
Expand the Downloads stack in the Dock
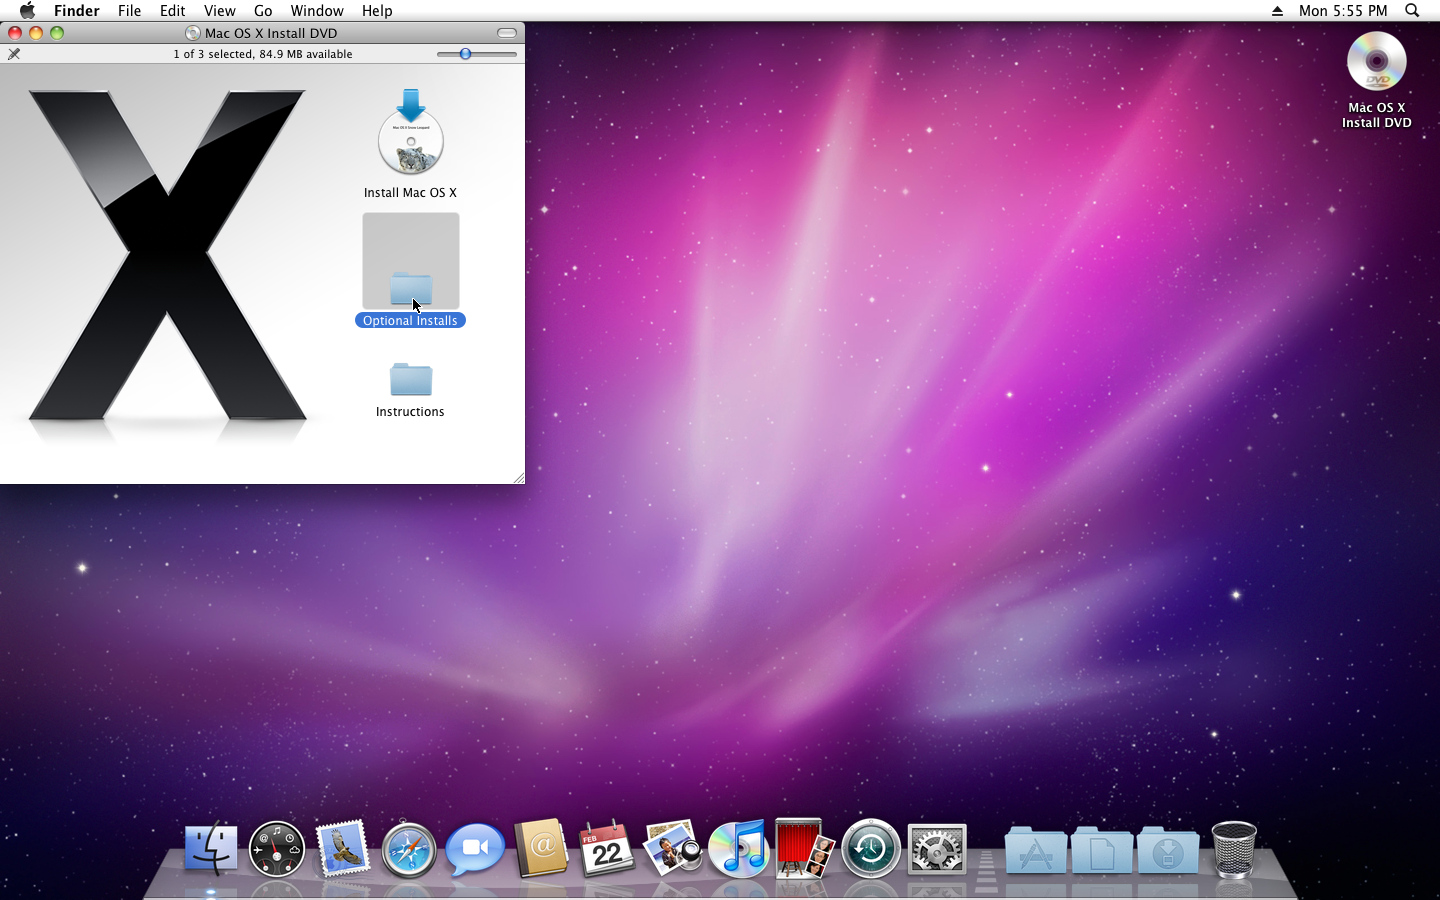point(1167,852)
